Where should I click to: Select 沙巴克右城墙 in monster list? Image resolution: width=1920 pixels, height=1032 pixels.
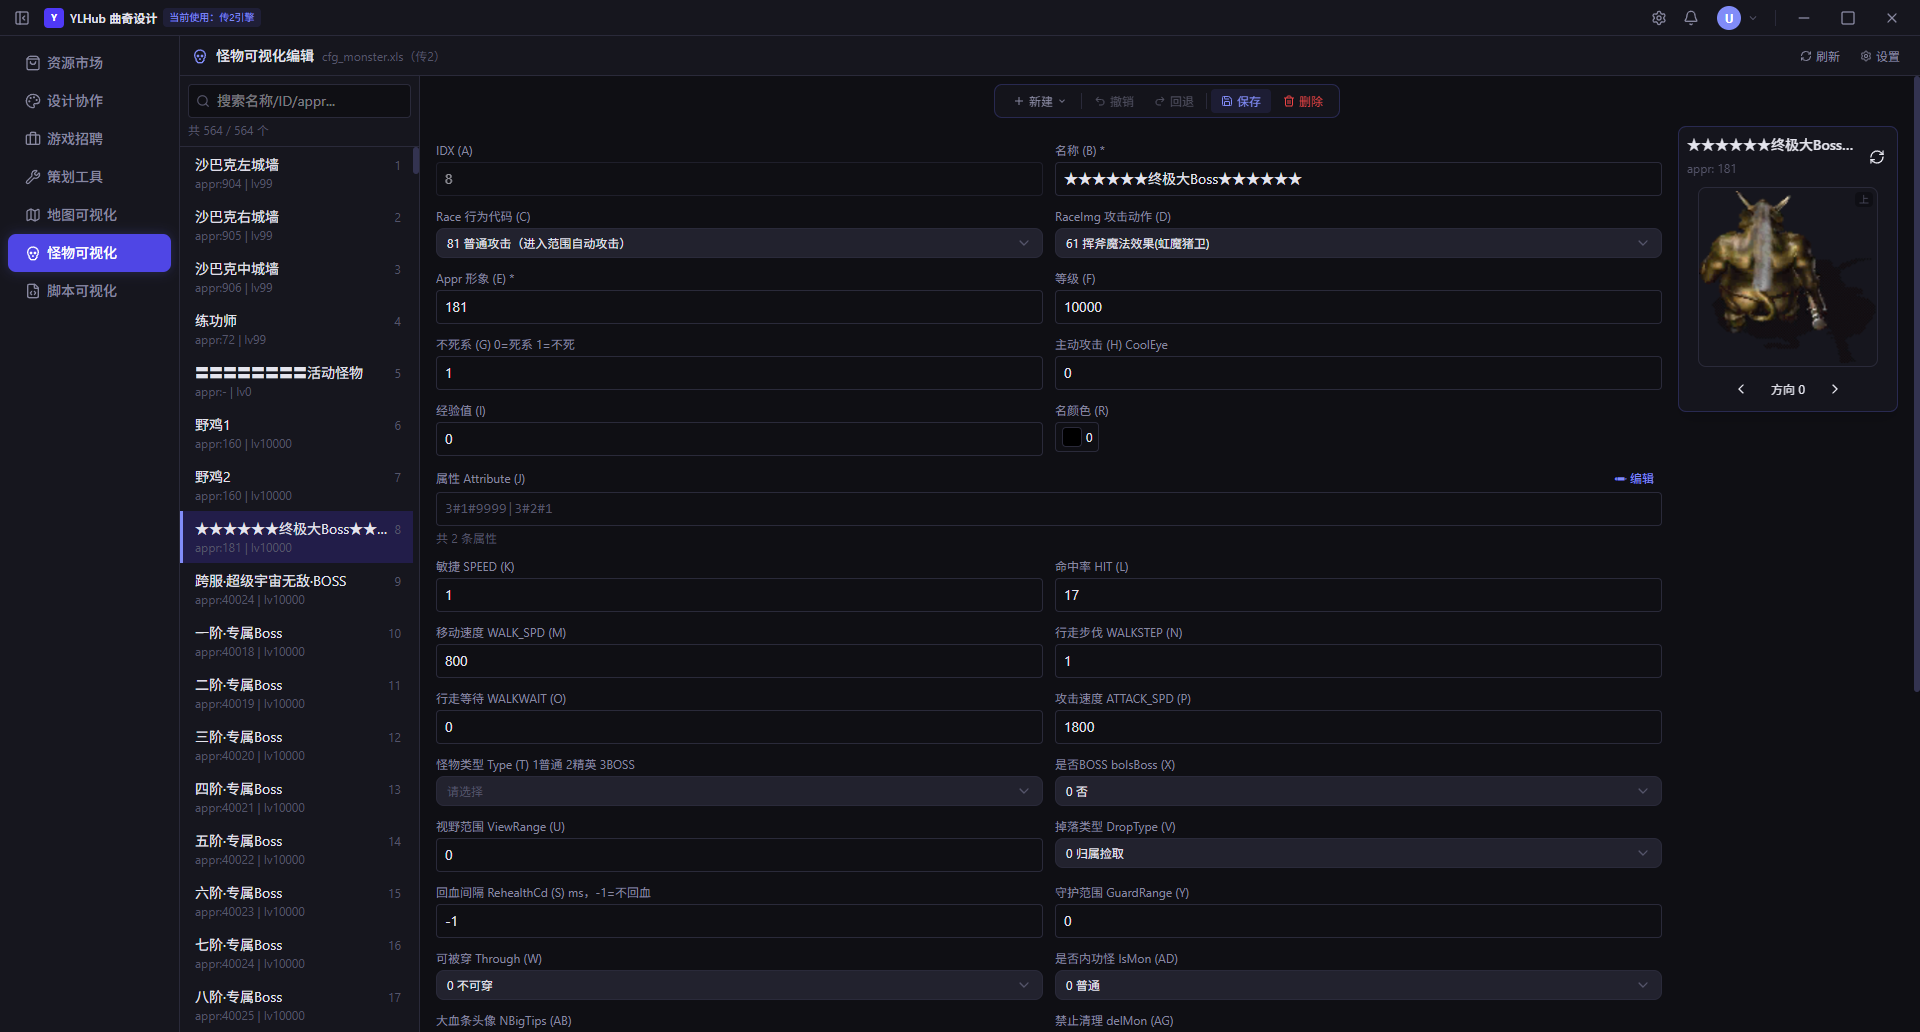(x=296, y=225)
